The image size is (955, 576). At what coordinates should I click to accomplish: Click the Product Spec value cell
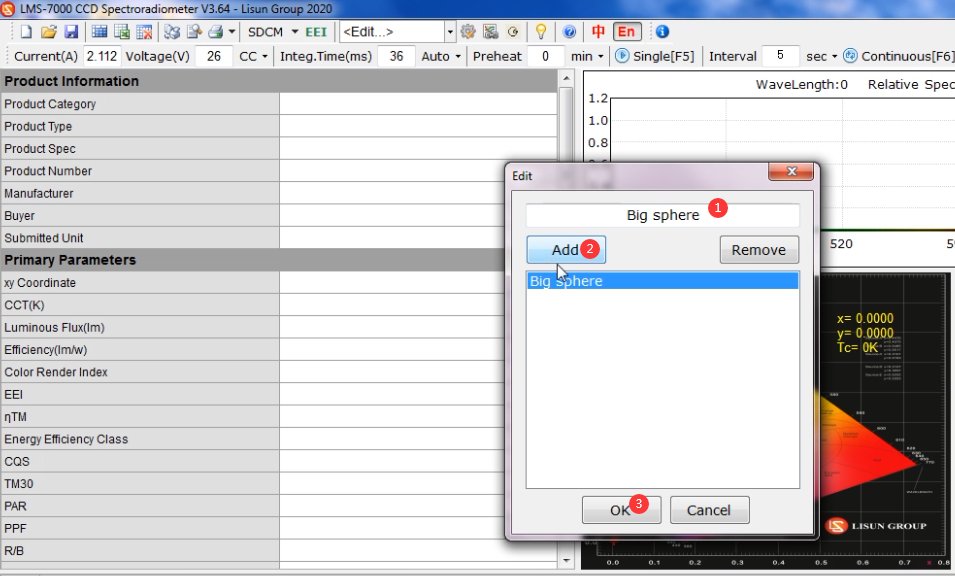[418, 149]
